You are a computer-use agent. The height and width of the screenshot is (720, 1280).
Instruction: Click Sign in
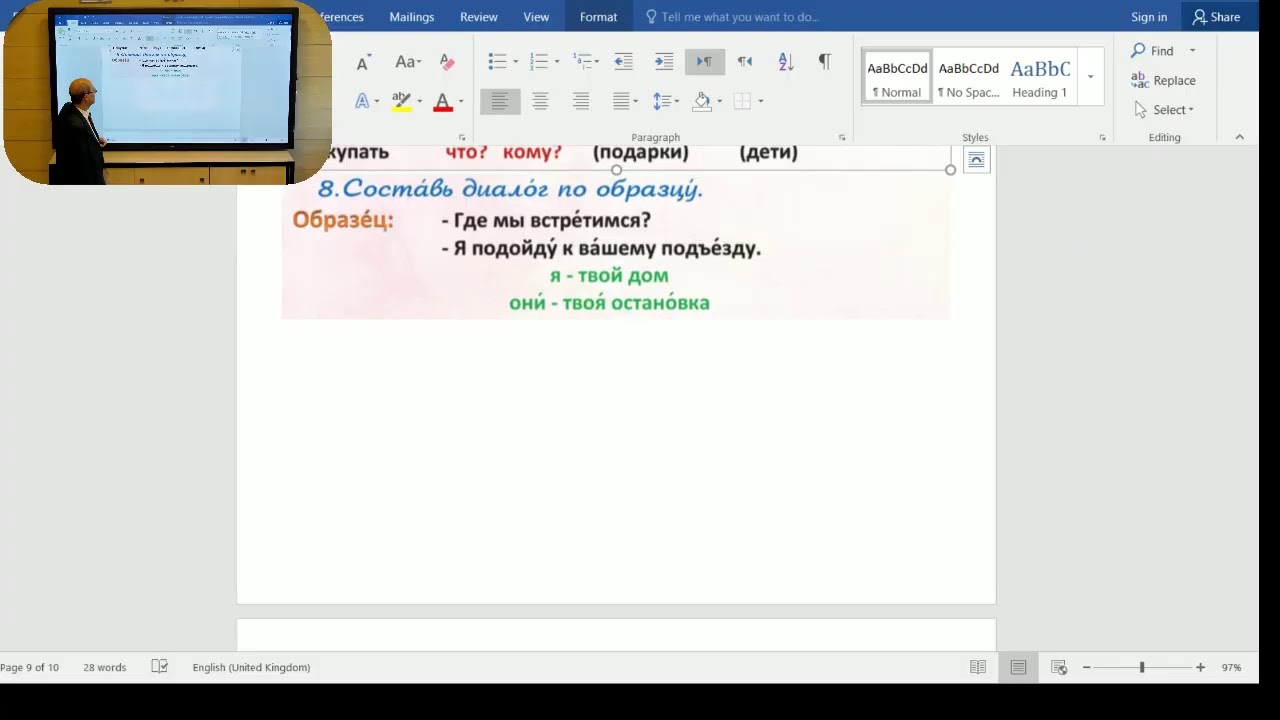coord(1149,17)
